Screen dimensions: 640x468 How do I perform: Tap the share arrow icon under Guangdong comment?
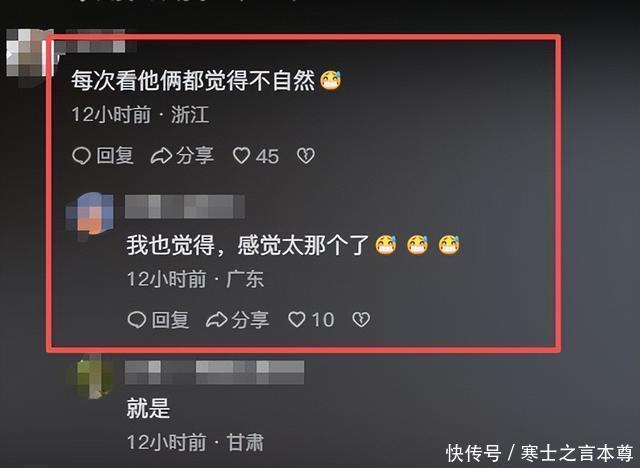217,319
